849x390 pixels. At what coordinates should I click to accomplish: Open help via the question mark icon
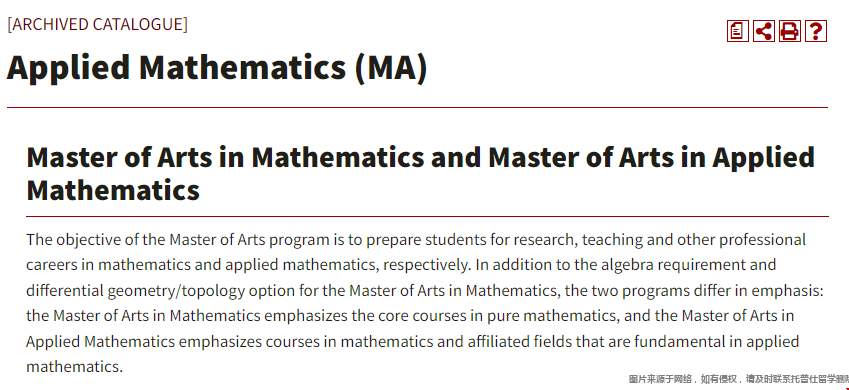815,31
